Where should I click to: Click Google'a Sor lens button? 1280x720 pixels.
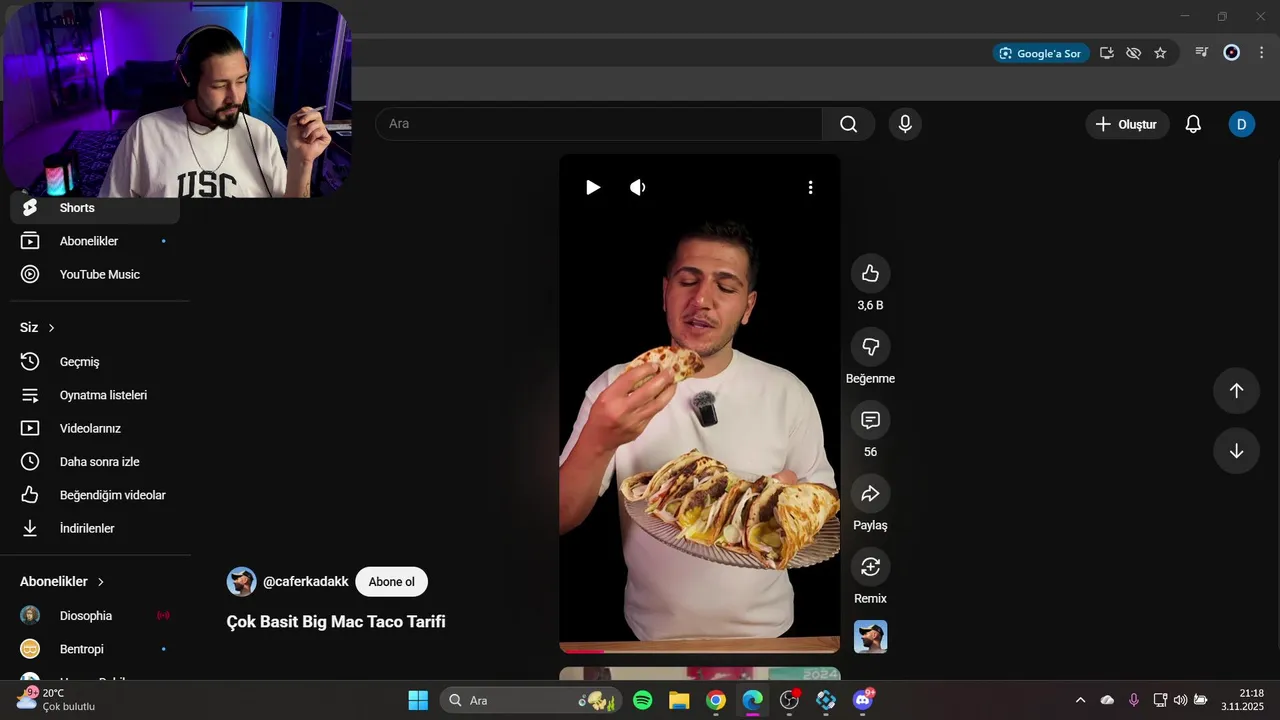(1041, 53)
